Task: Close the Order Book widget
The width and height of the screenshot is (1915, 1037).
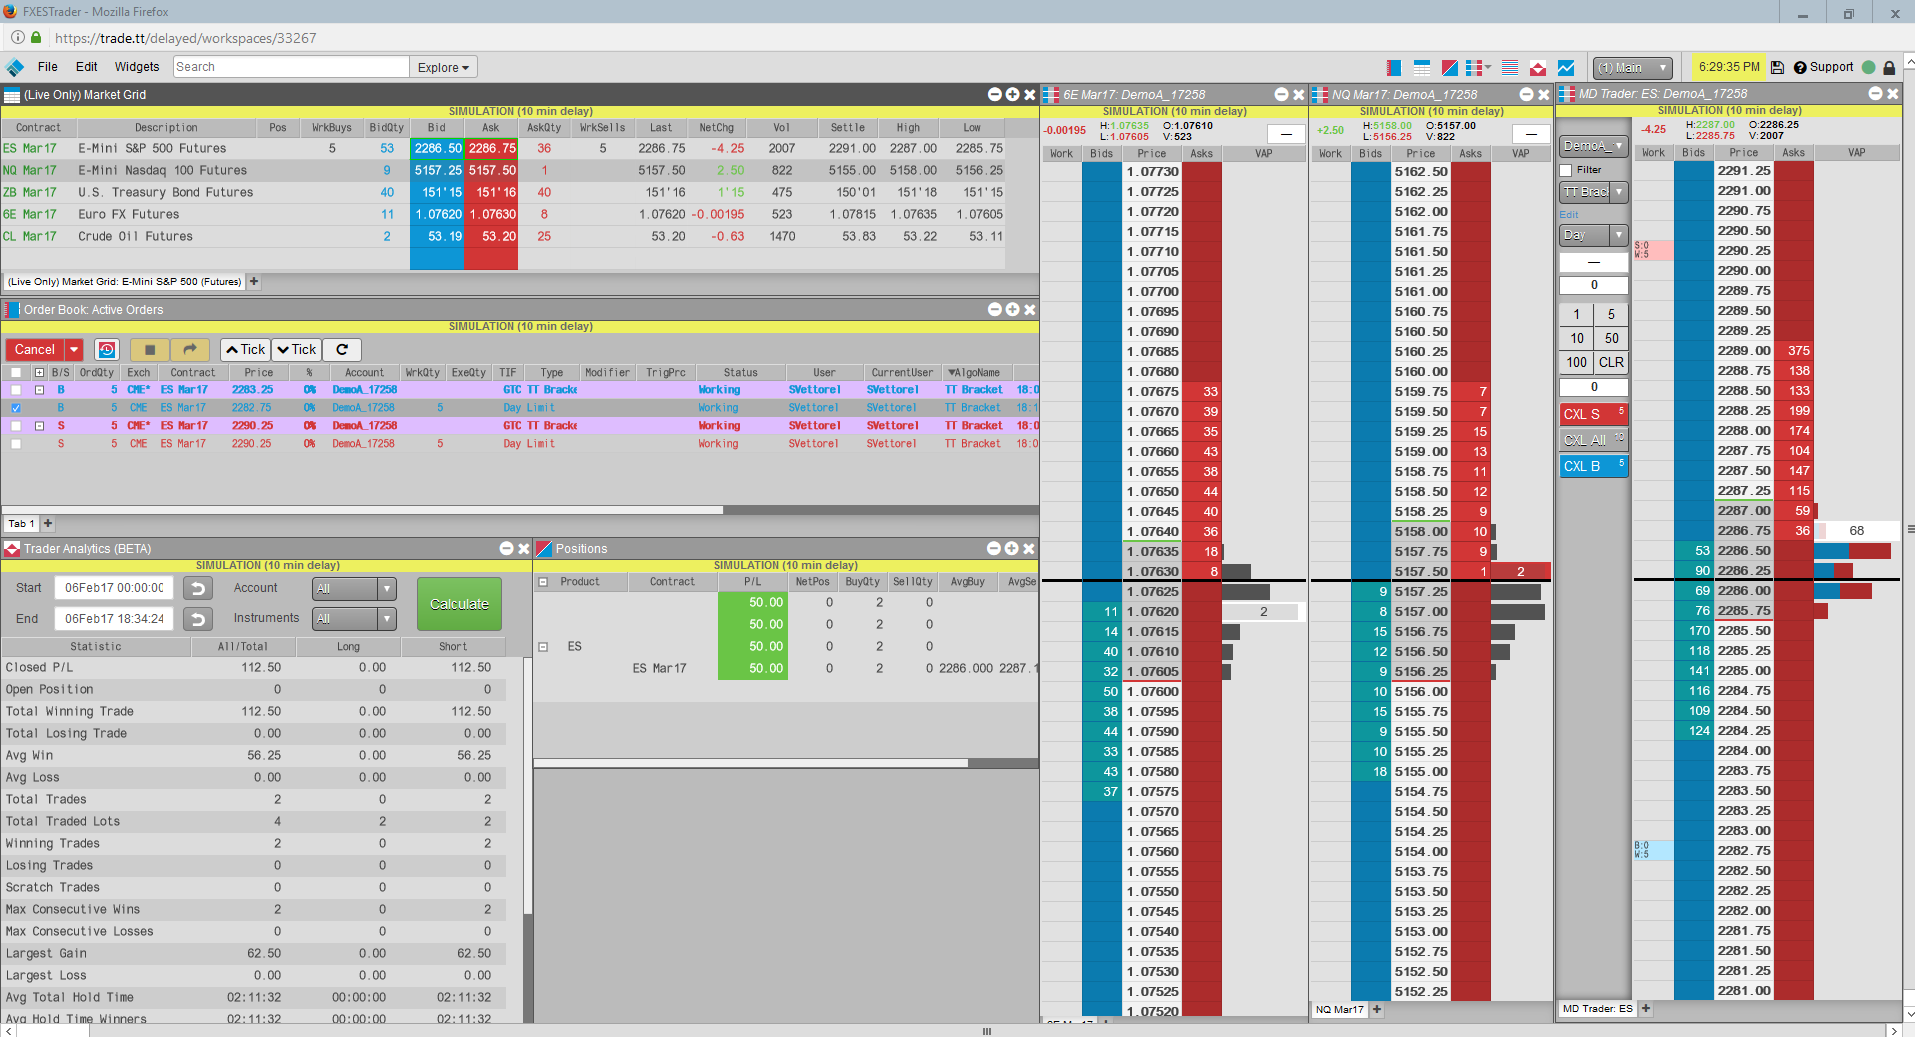Action: coord(1030,310)
